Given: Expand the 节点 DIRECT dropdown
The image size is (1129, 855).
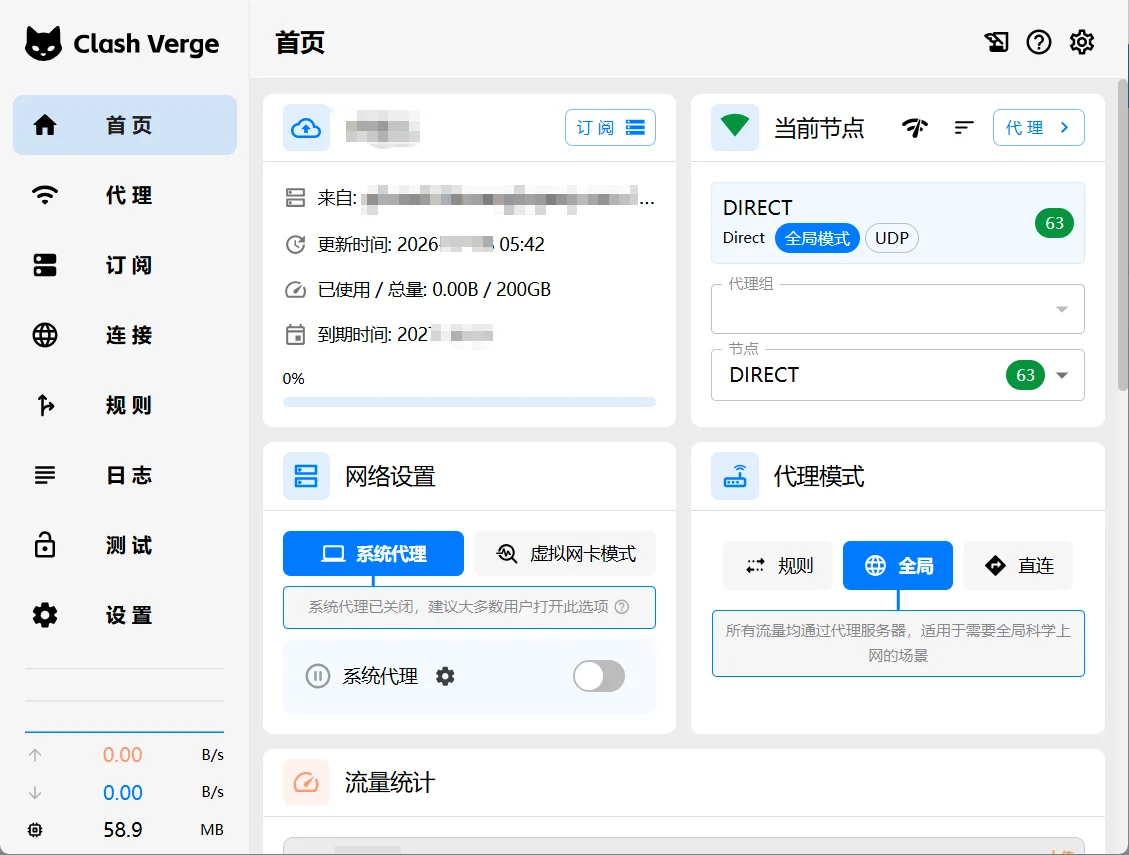Looking at the screenshot, I should (x=897, y=375).
